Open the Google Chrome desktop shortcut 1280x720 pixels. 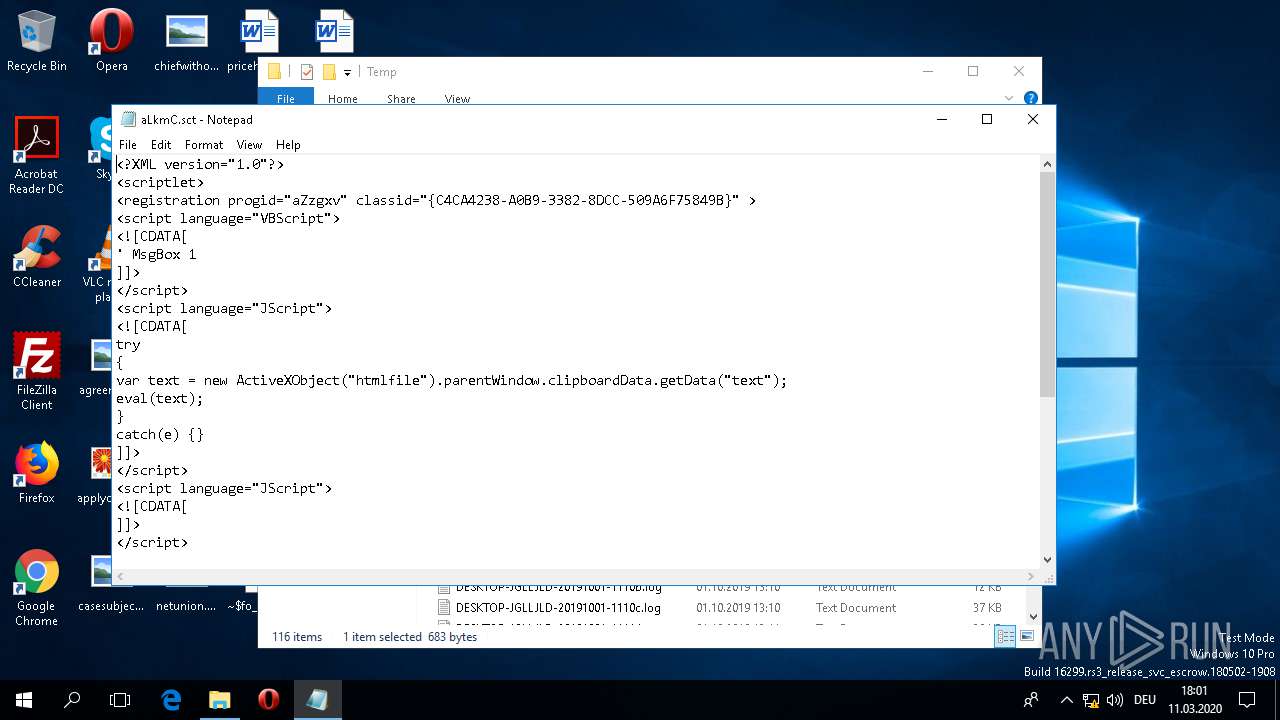click(37, 587)
